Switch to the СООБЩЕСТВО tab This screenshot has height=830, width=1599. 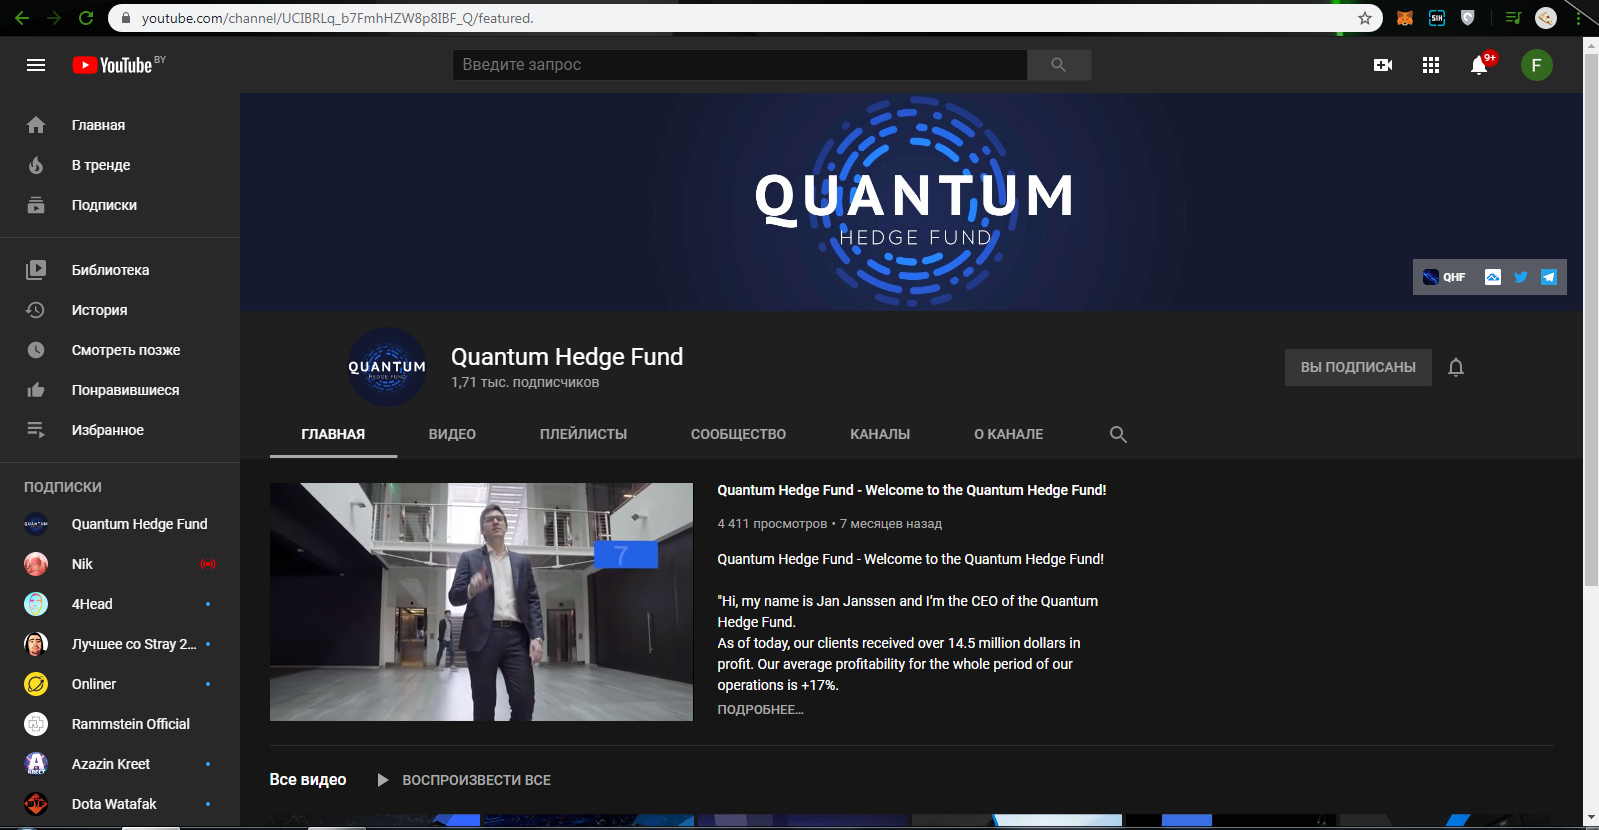point(738,434)
